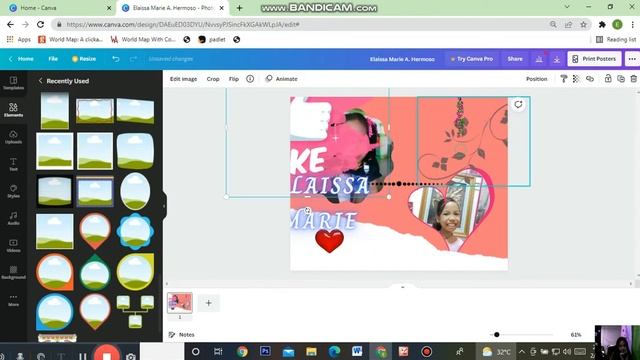
Task: Open the padlet bookmark
Action: 212,40
